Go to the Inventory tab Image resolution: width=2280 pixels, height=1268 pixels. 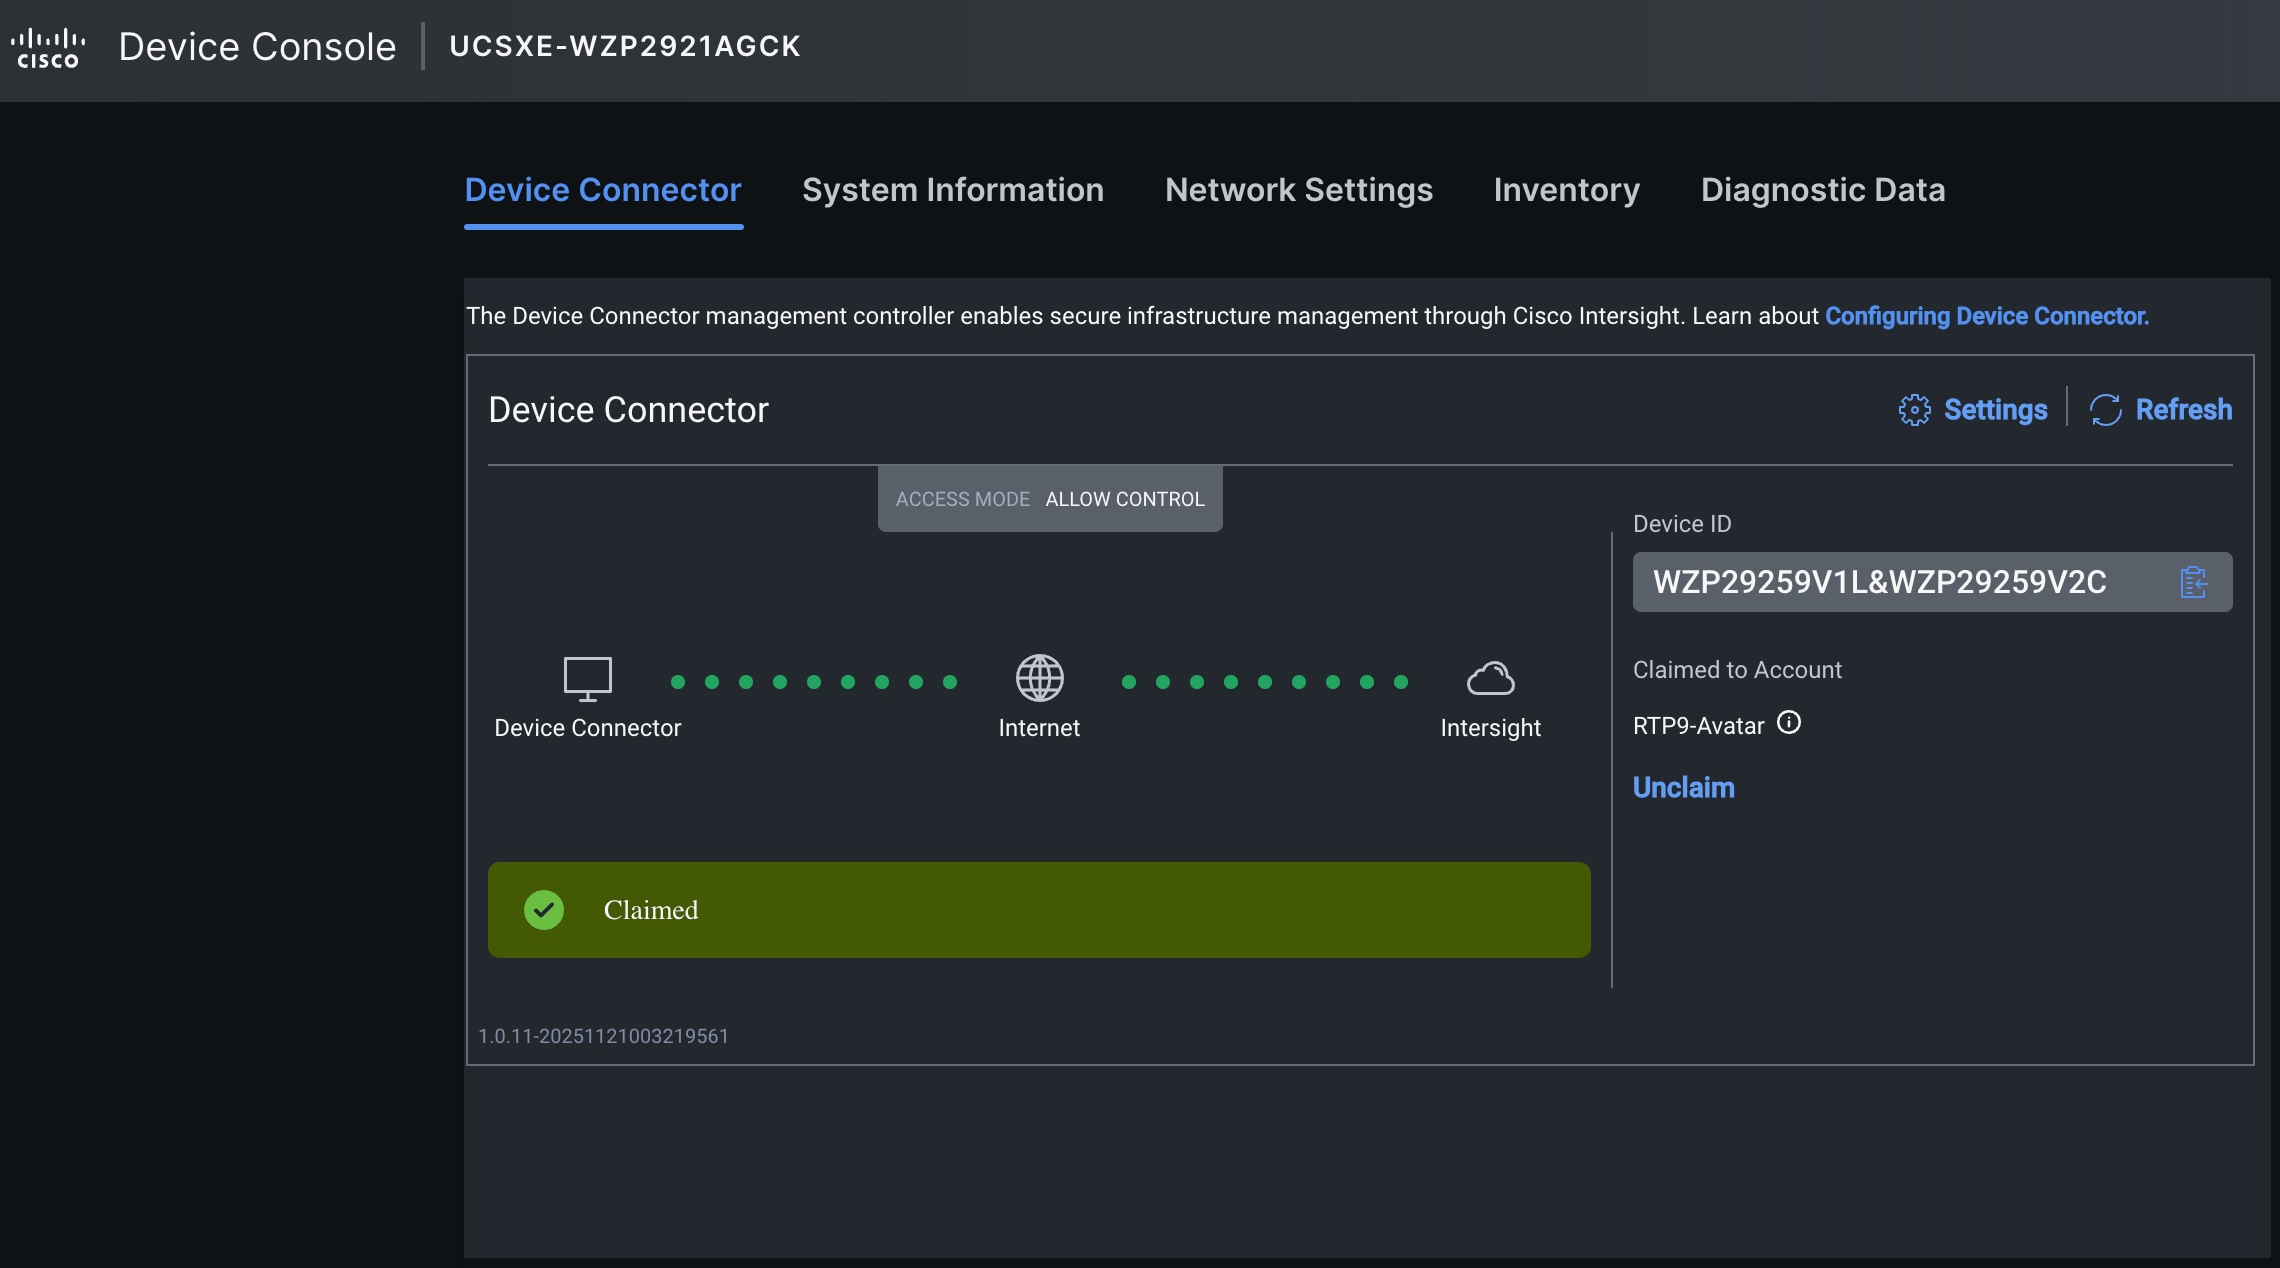tap(1567, 190)
